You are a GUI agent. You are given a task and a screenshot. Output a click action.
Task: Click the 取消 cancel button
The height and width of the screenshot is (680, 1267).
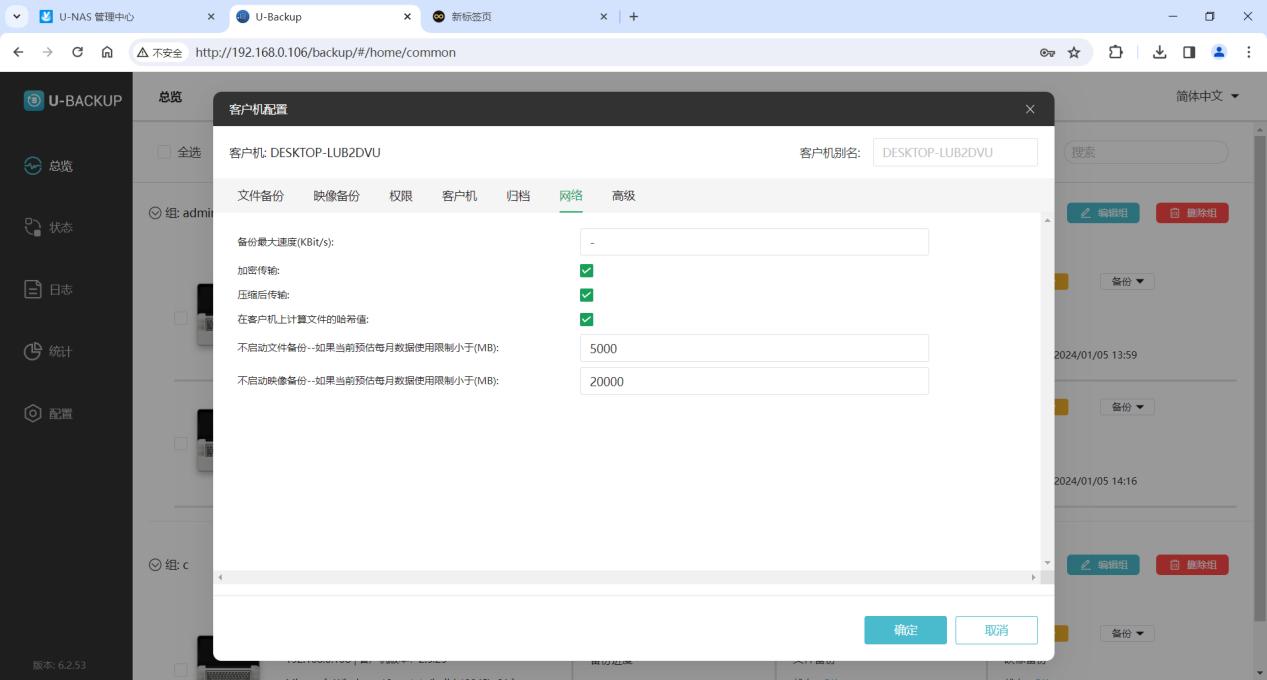point(996,630)
